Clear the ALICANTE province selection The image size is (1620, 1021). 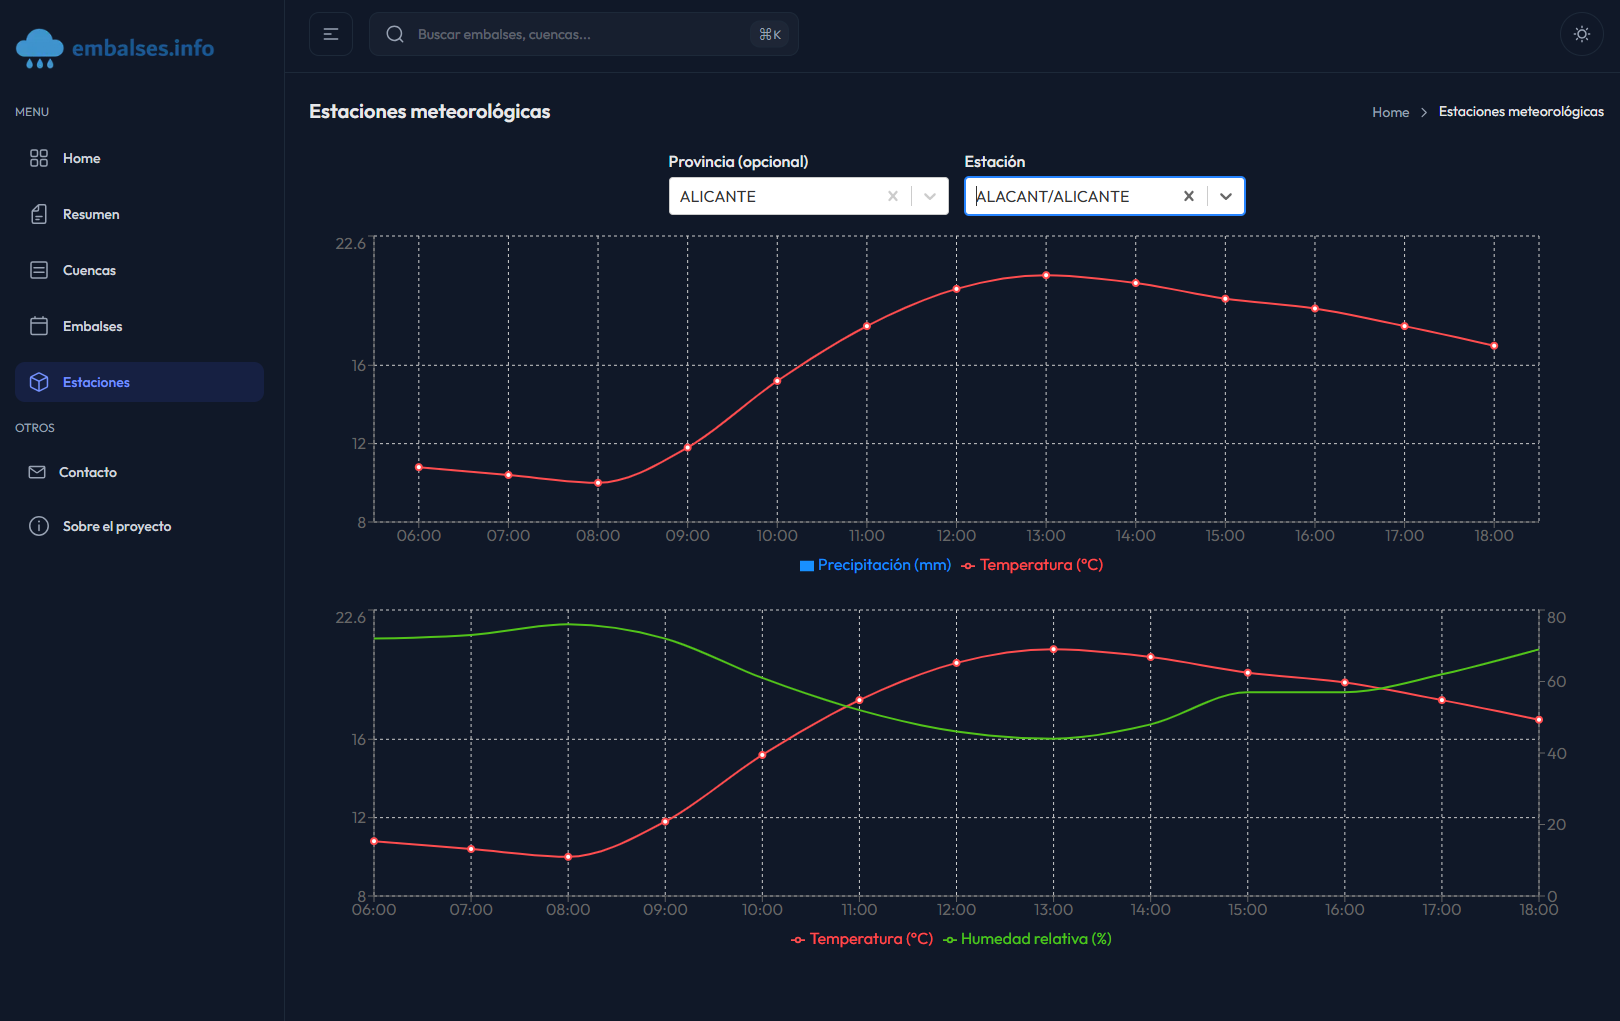point(893,196)
